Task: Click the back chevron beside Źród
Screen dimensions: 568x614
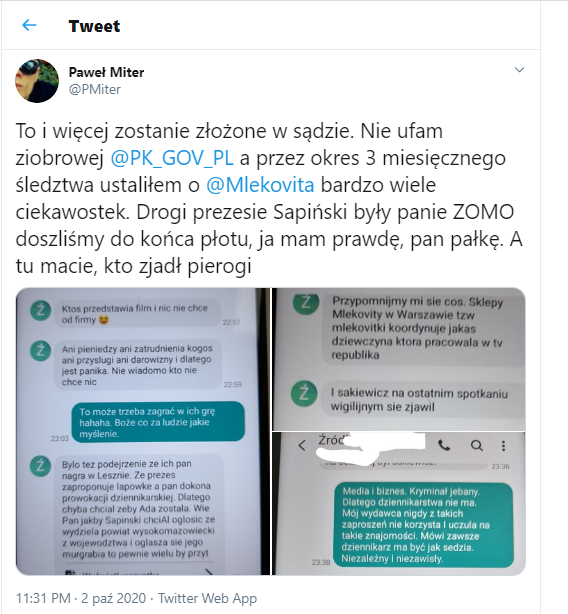Action: 302,446
